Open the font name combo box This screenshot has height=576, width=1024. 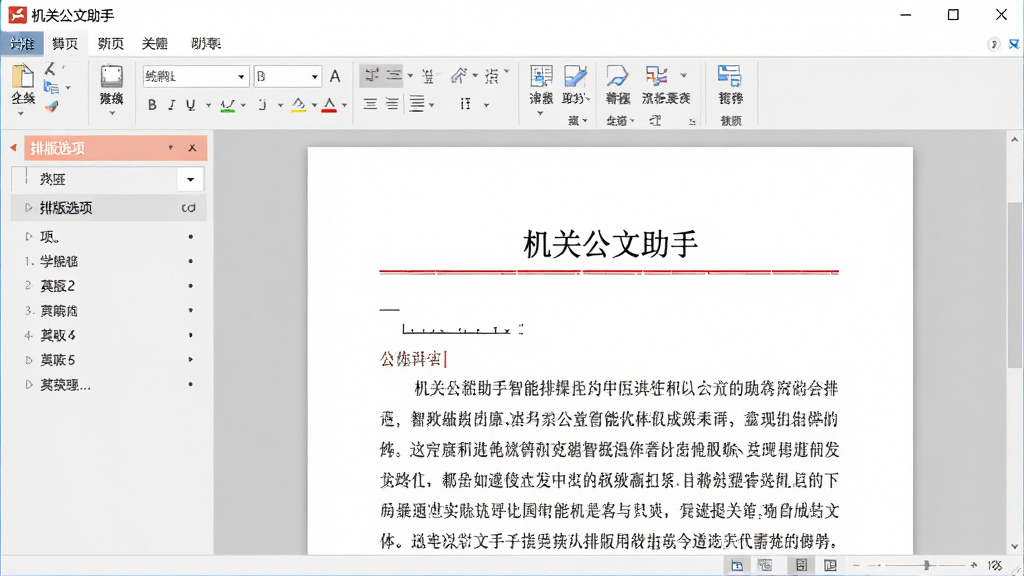[195, 76]
